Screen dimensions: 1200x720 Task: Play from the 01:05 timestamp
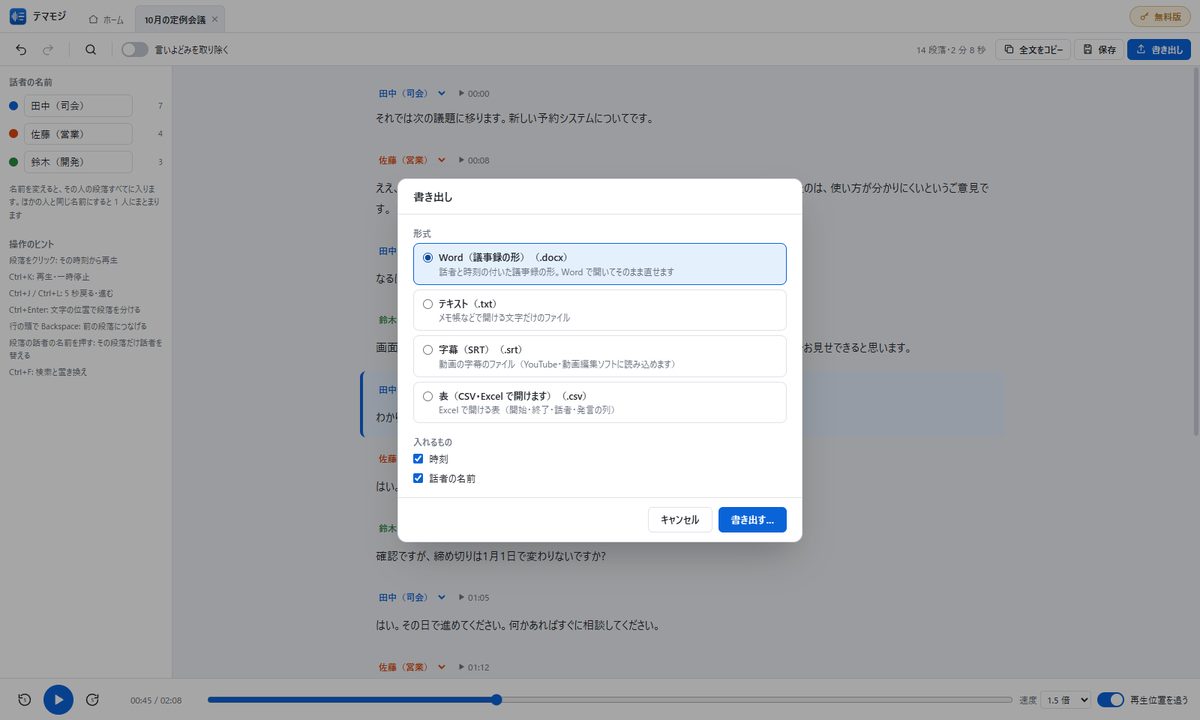[473, 597]
